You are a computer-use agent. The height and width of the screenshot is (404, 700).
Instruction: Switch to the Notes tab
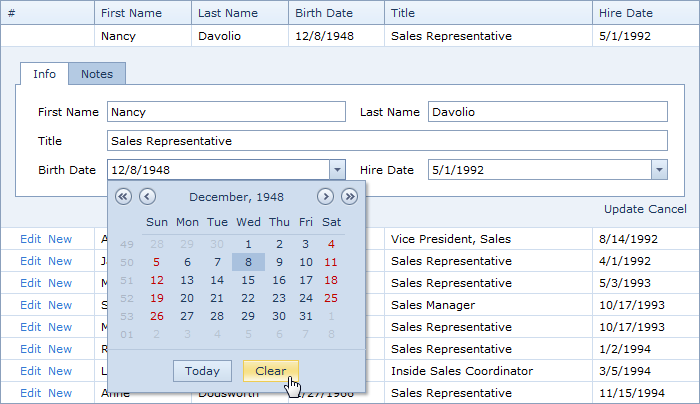(x=97, y=74)
